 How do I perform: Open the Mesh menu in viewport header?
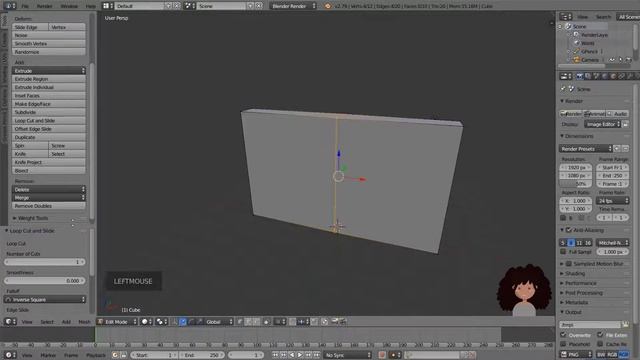(x=84, y=322)
